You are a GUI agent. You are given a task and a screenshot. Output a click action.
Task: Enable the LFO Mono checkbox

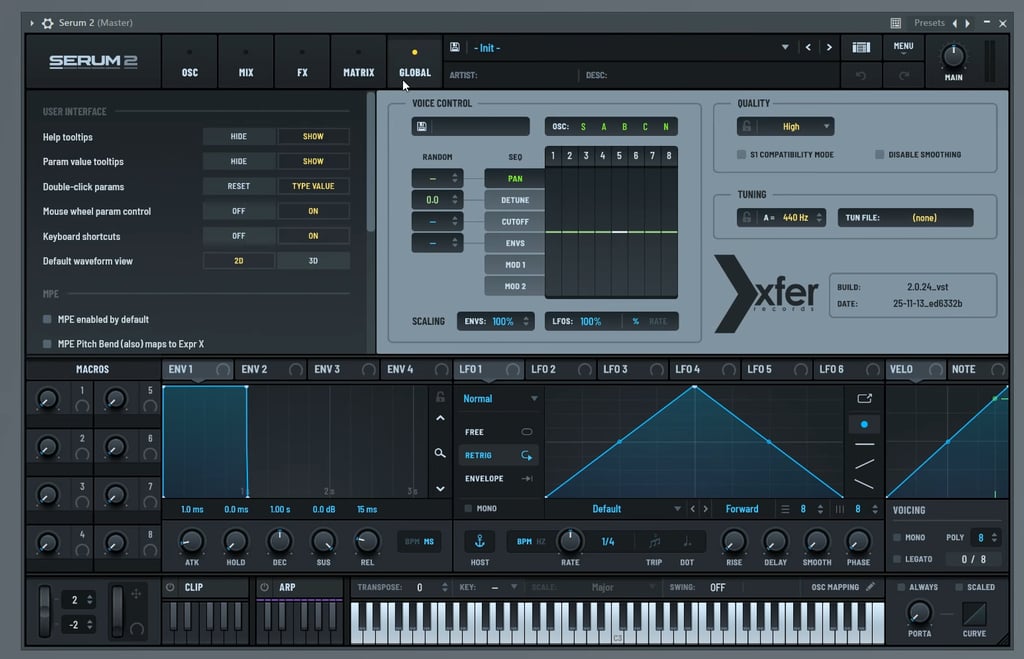[x=468, y=508]
